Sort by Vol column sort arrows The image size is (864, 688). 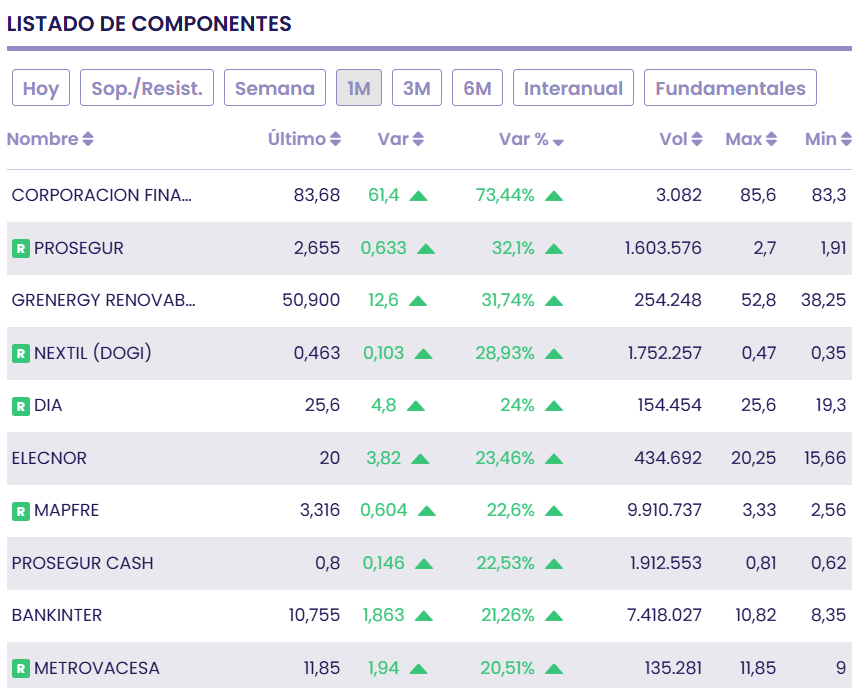[x=697, y=140]
